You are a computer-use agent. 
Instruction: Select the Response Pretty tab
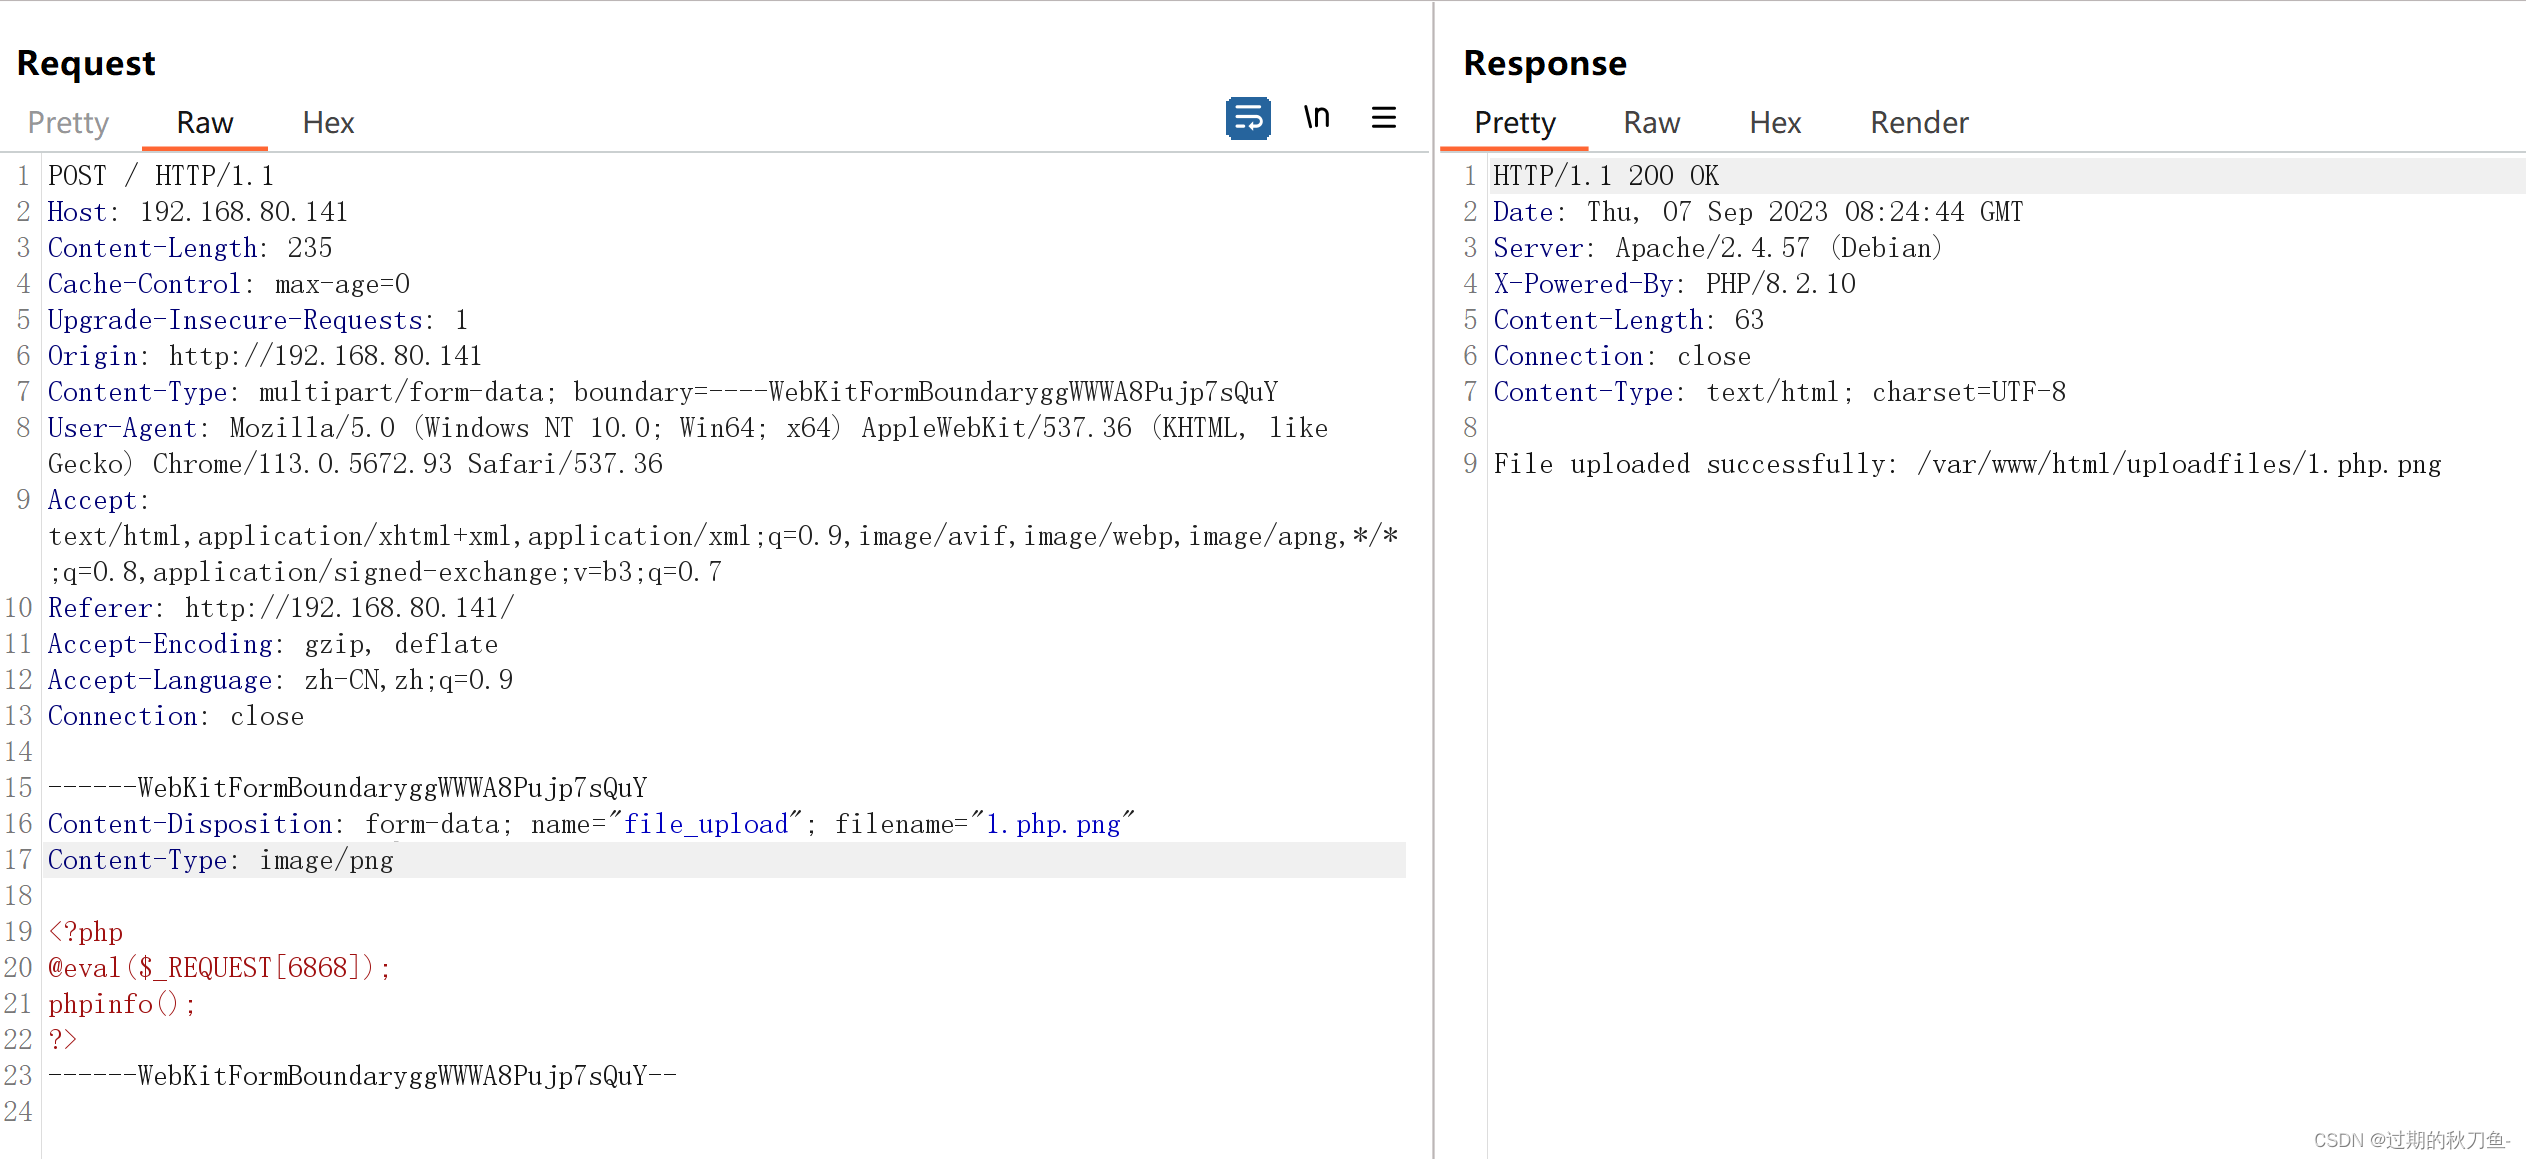click(x=1515, y=122)
